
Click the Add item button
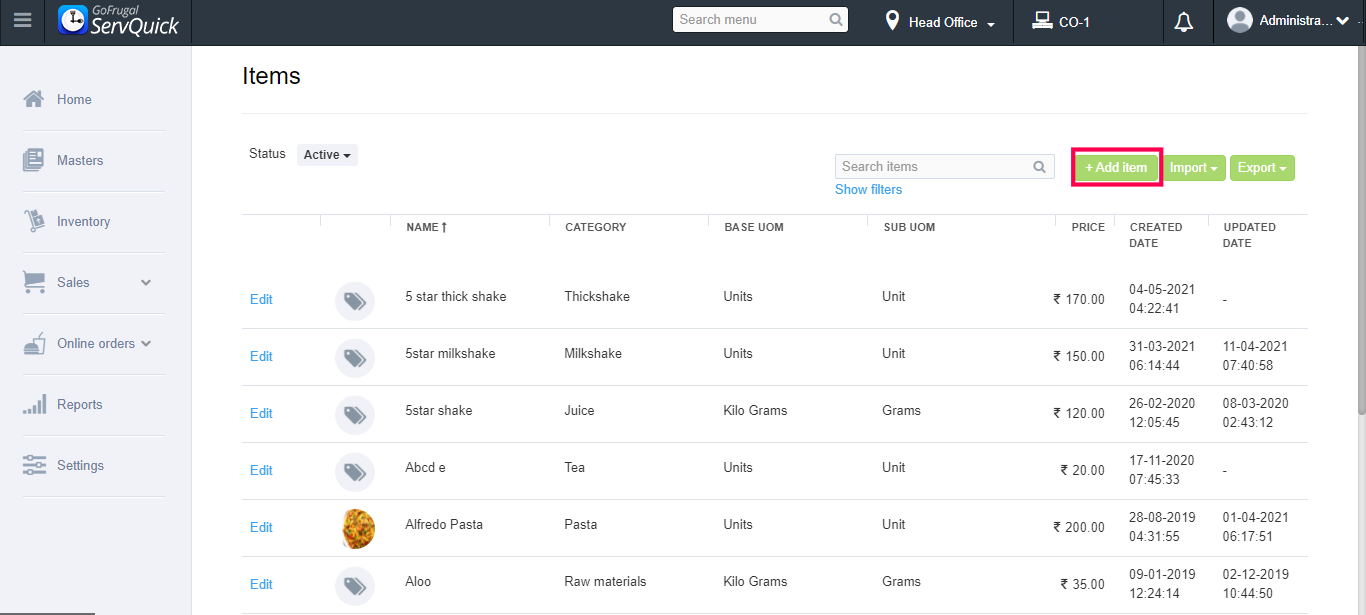pyautogui.click(x=1116, y=168)
